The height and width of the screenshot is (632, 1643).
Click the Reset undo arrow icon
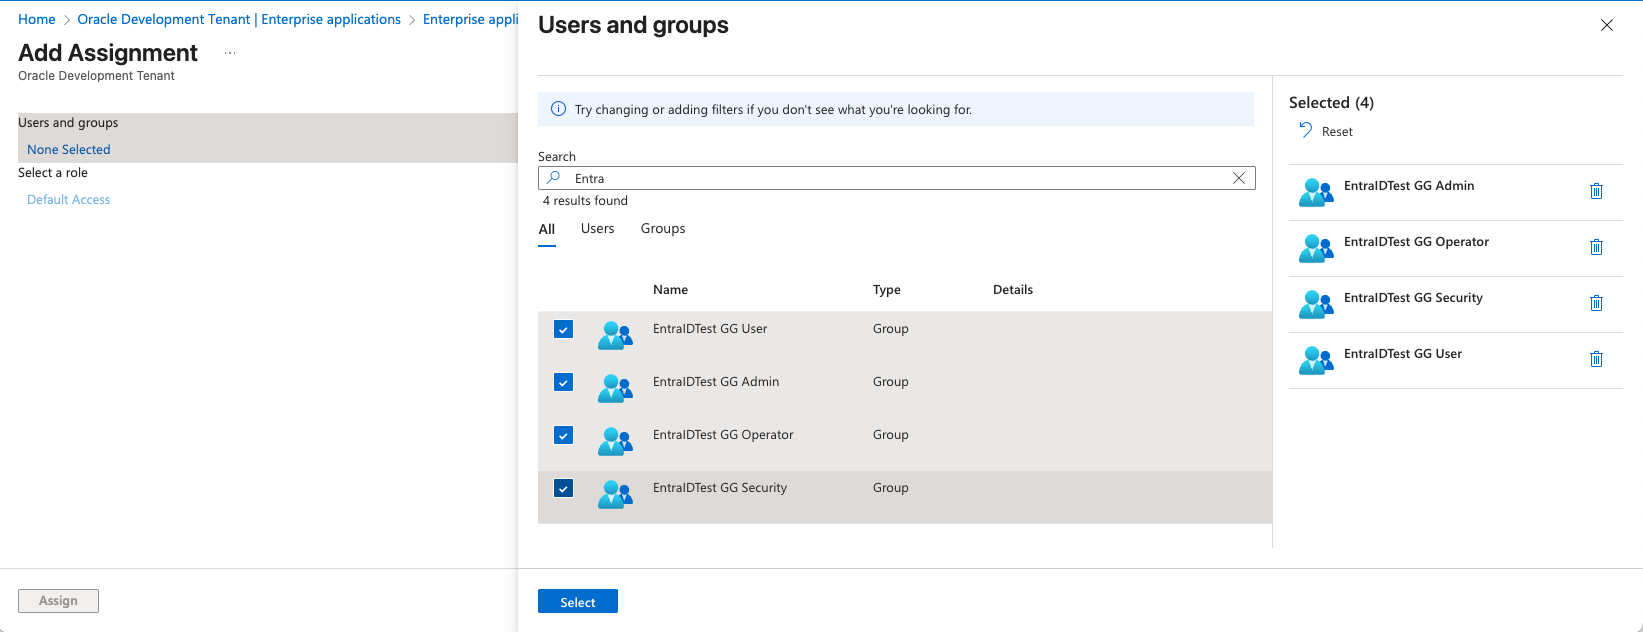point(1306,130)
